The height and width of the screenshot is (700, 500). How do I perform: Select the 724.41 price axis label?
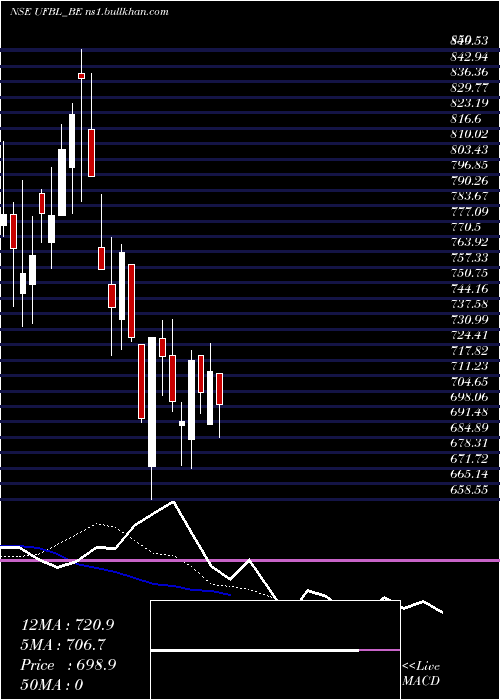point(469,335)
